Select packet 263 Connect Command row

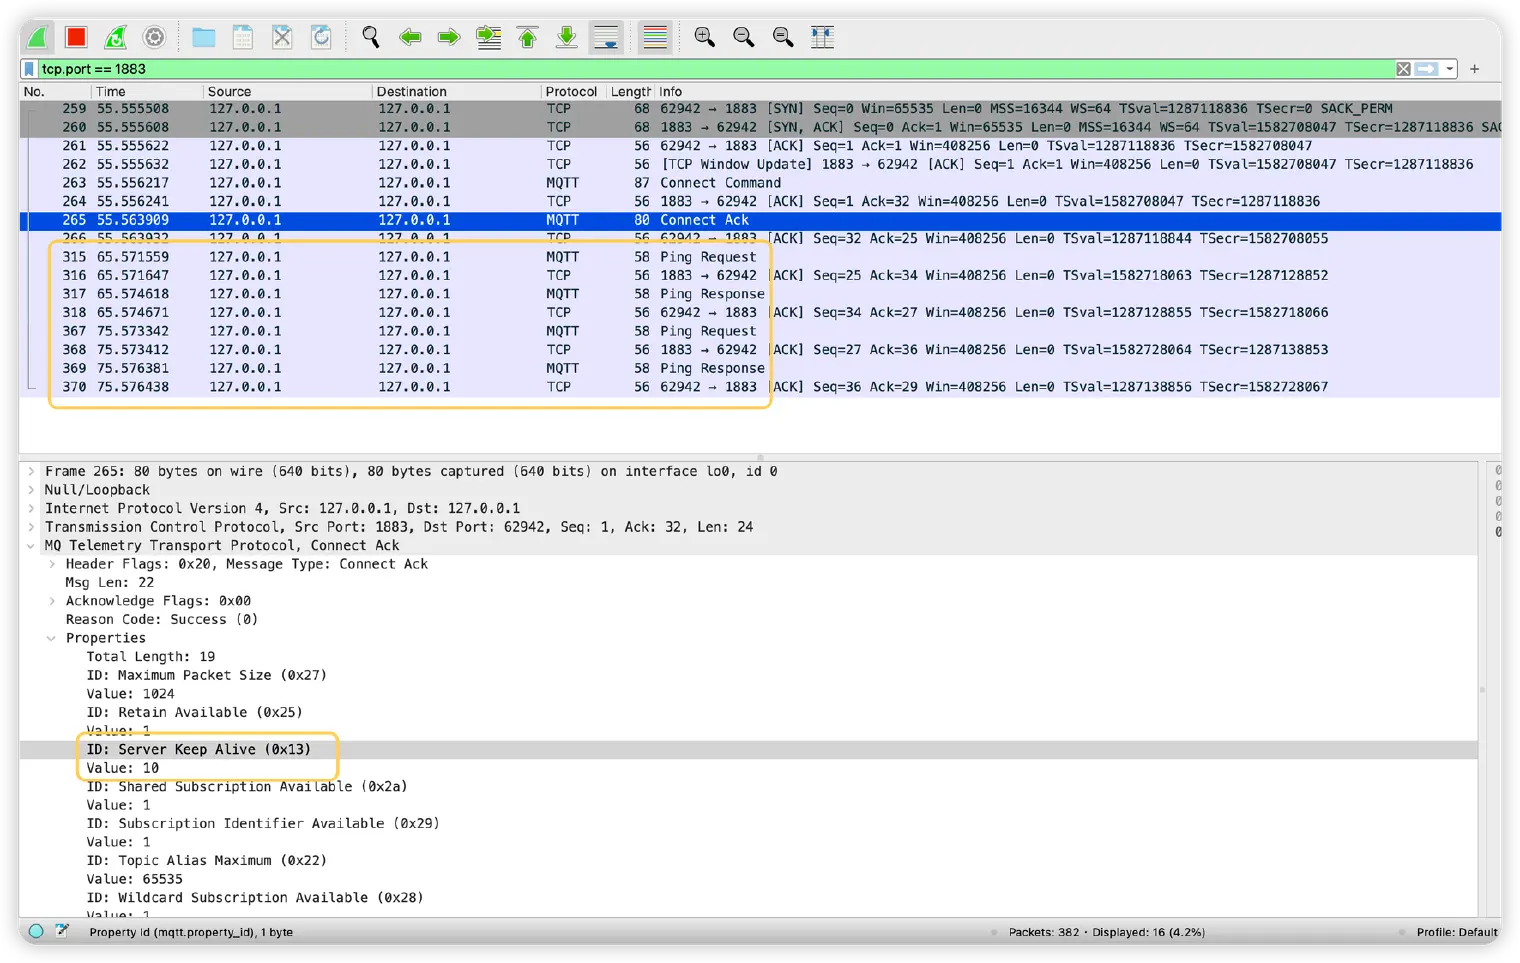(760, 183)
